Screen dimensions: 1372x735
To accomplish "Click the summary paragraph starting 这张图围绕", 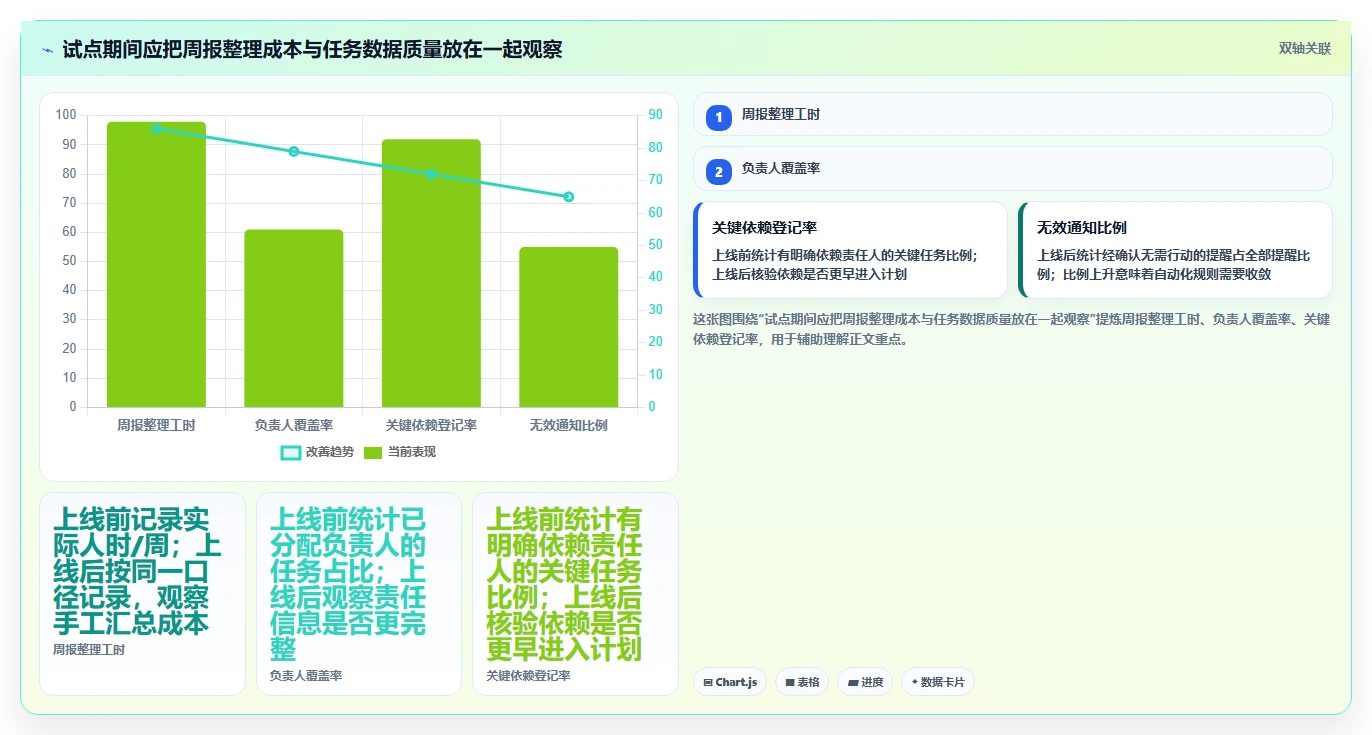I will [1012, 329].
